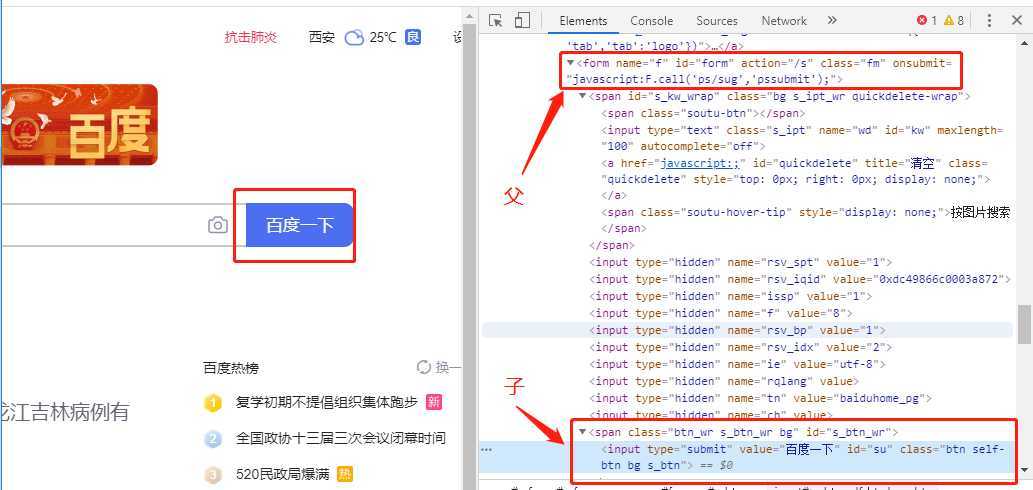The width and height of the screenshot is (1033, 490).
Task: Select hidden input name="rsv_bp" line
Action: coord(737,330)
